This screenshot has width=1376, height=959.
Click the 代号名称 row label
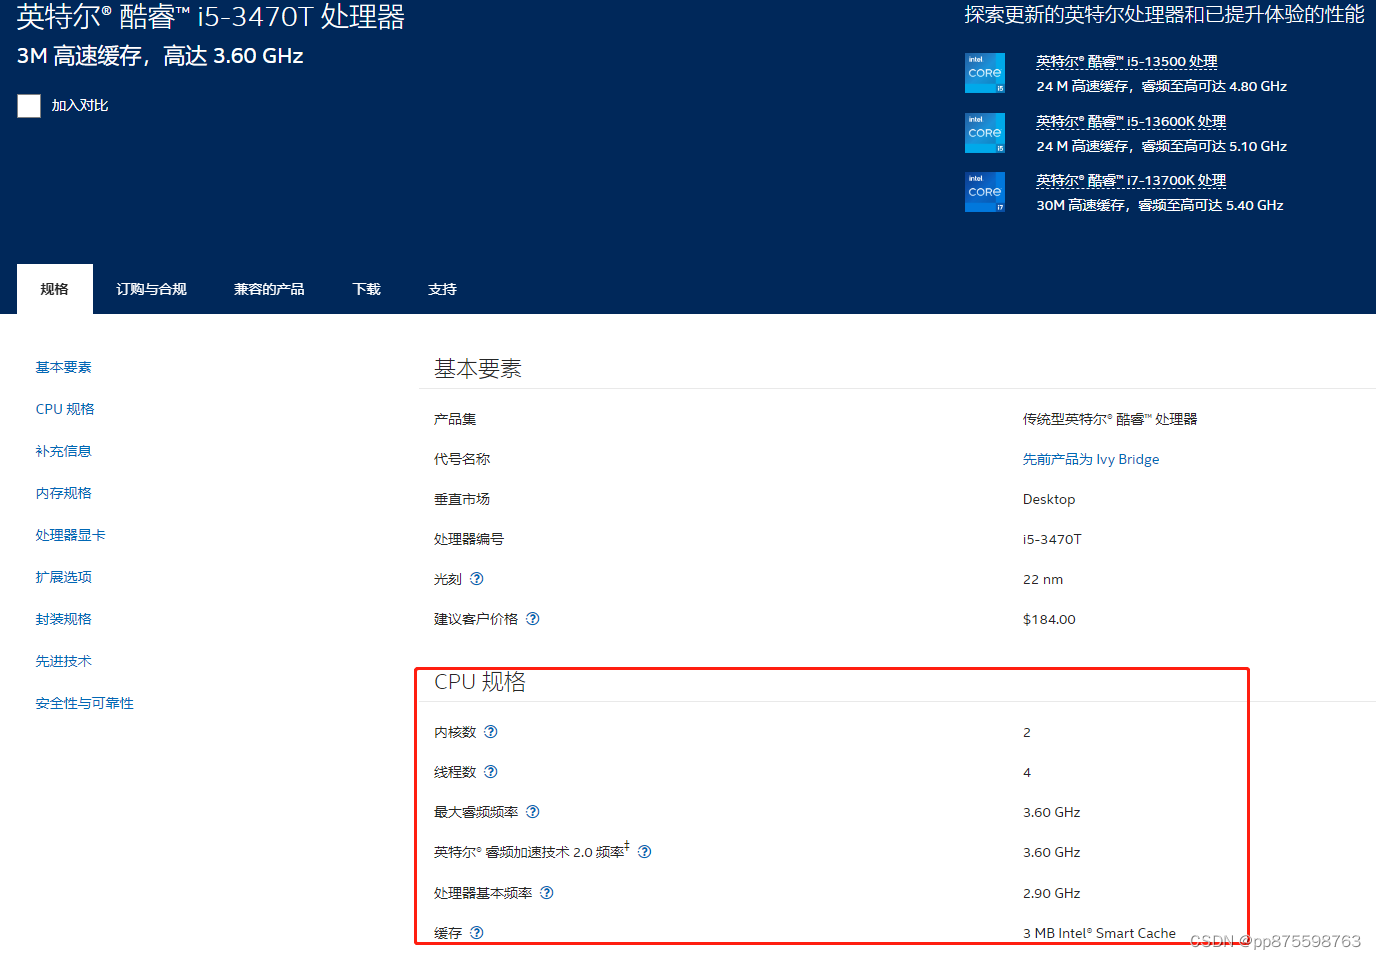(x=462, y=459)
